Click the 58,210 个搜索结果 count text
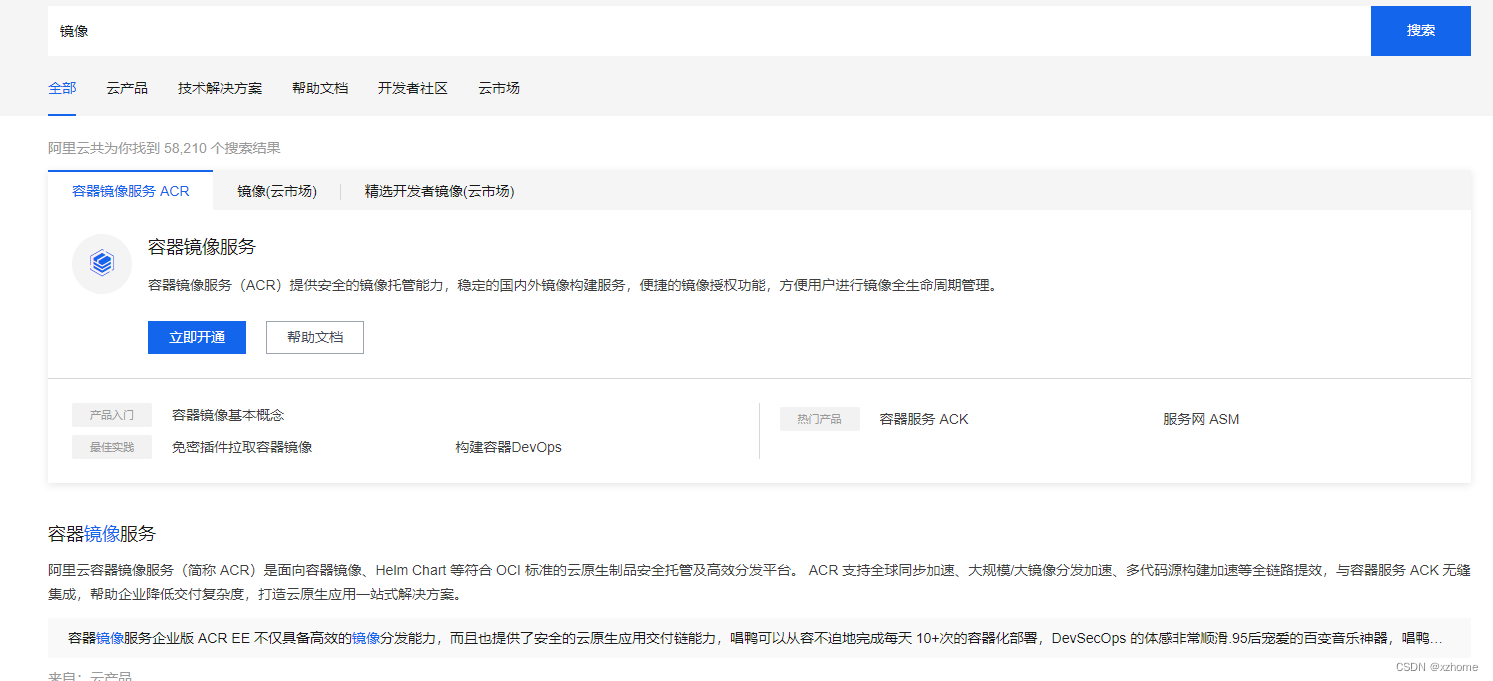Viewport: 1493px width, 681px height. pos(222,148)
